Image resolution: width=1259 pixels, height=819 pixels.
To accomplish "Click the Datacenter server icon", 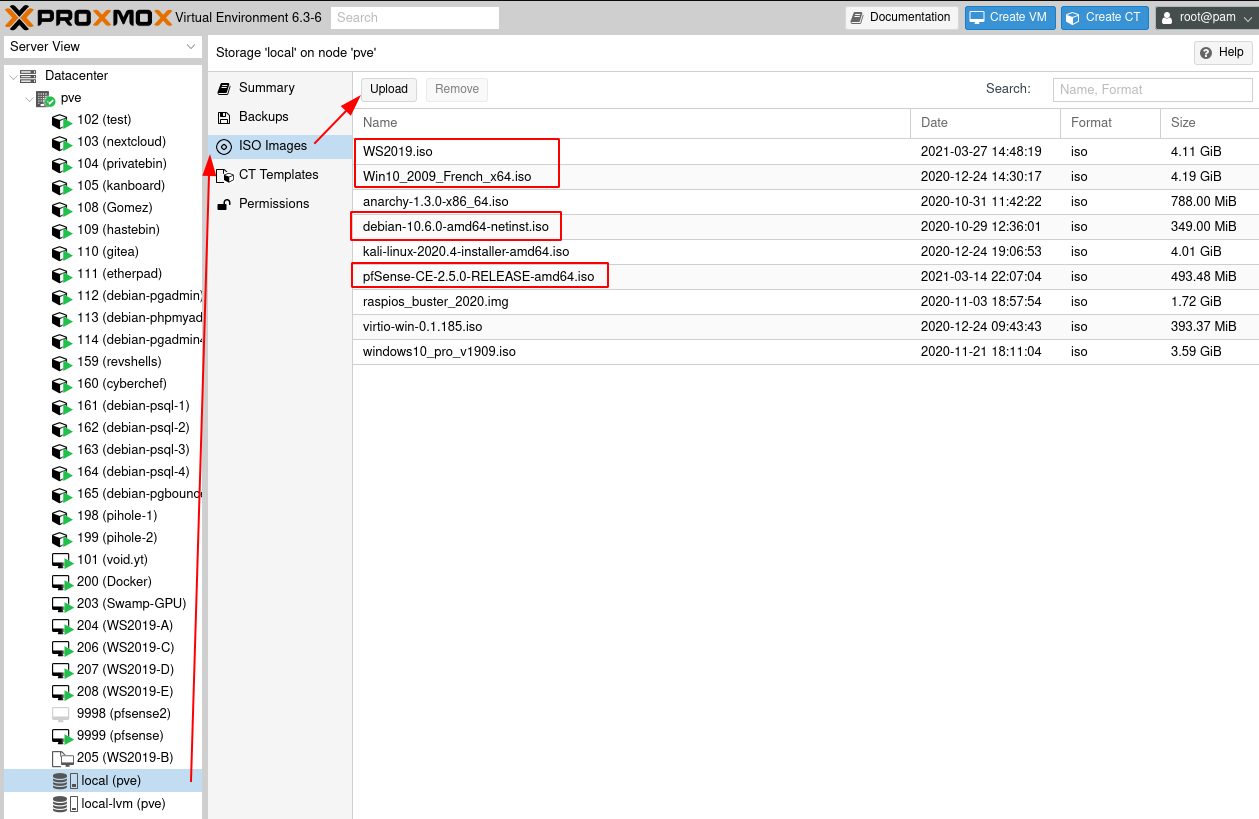I will (x=28, y=76).
